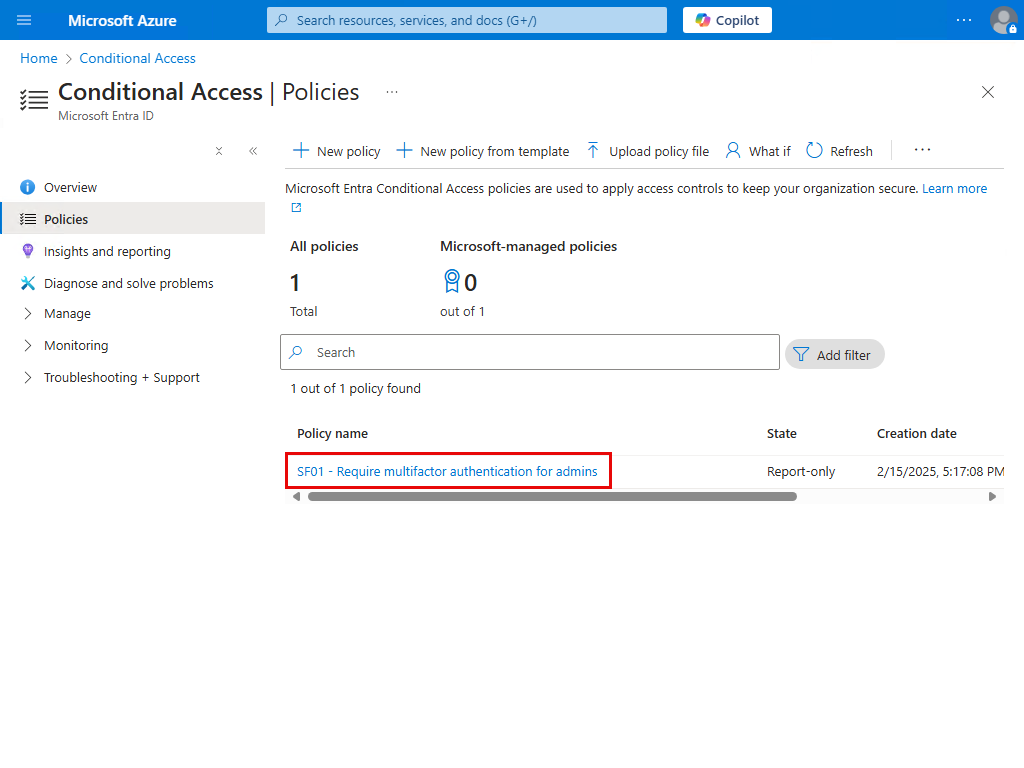Expand the Monitoring section

tap(76, 345)
